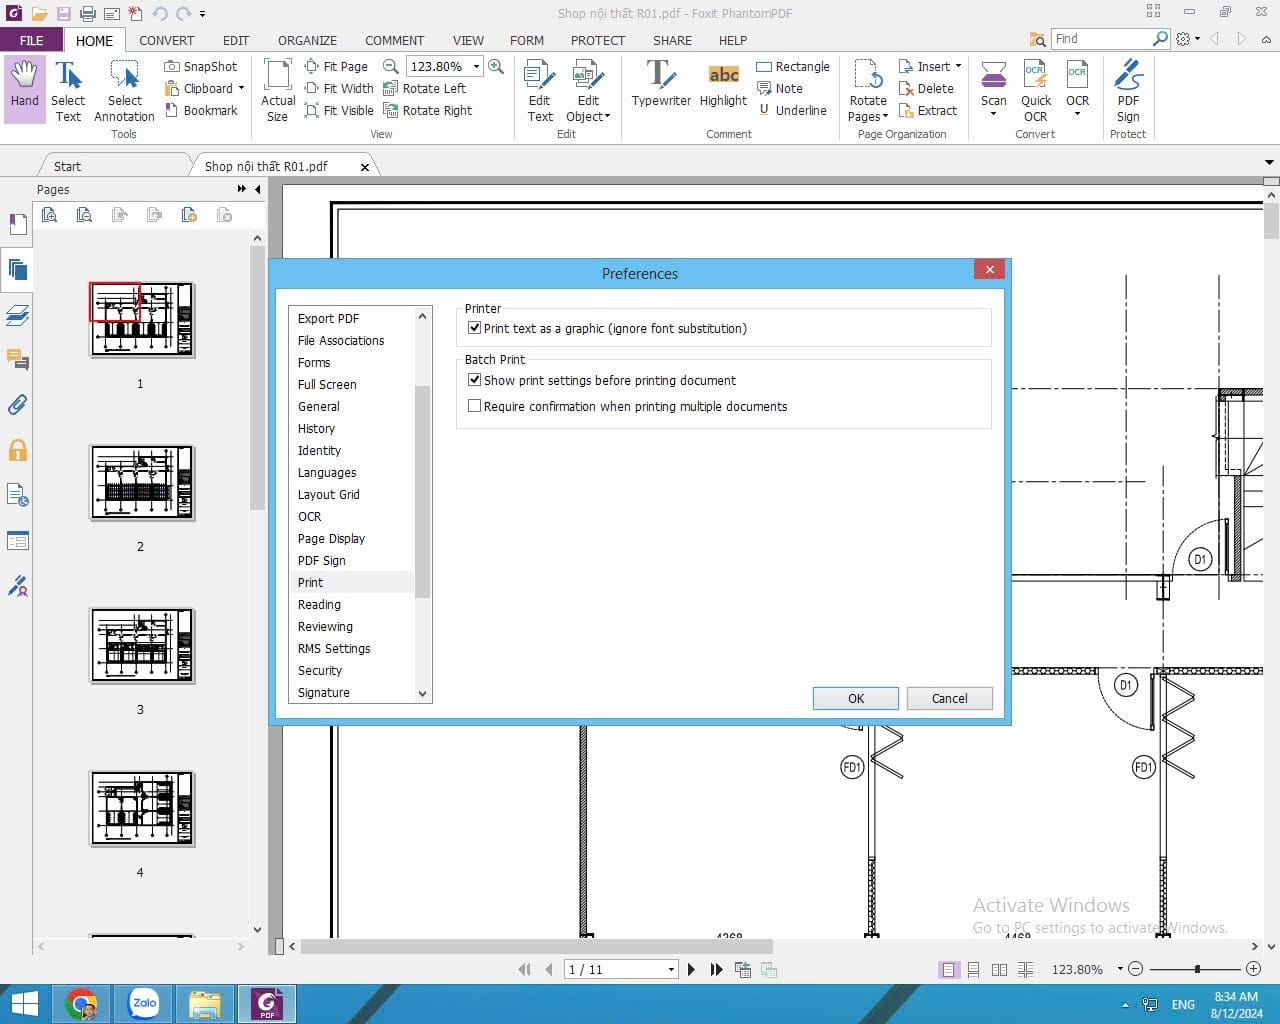Select page 3 thumbnail
Screen dimensions: 1280x1024
(x=142, y=646)
